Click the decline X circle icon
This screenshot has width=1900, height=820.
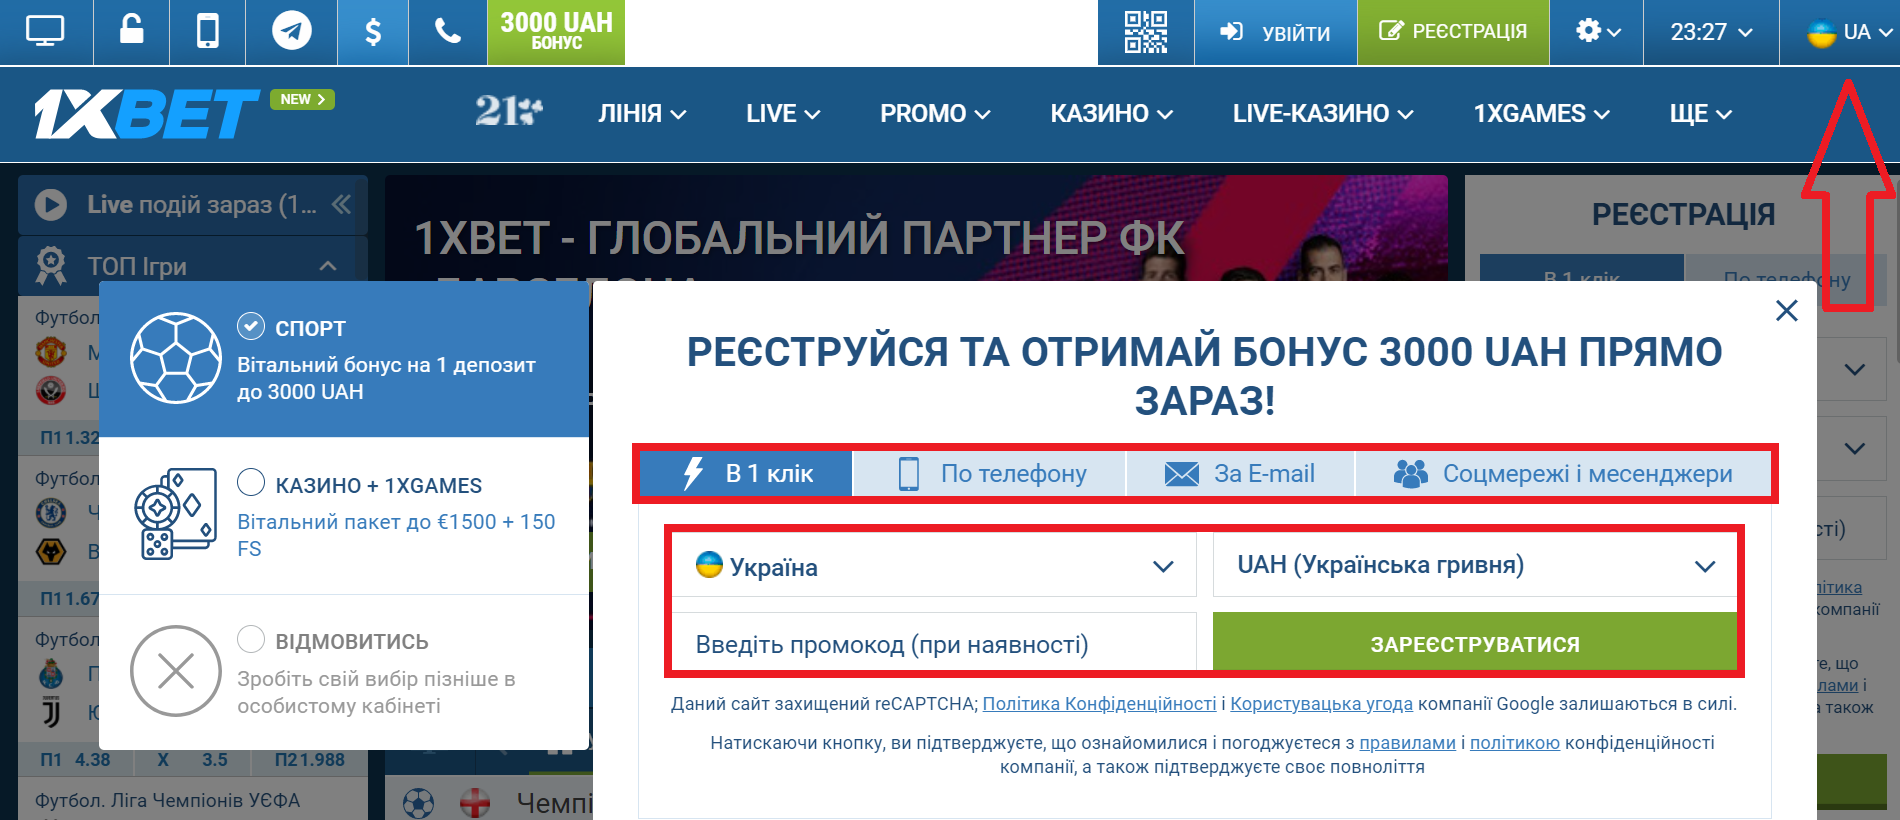176,671
